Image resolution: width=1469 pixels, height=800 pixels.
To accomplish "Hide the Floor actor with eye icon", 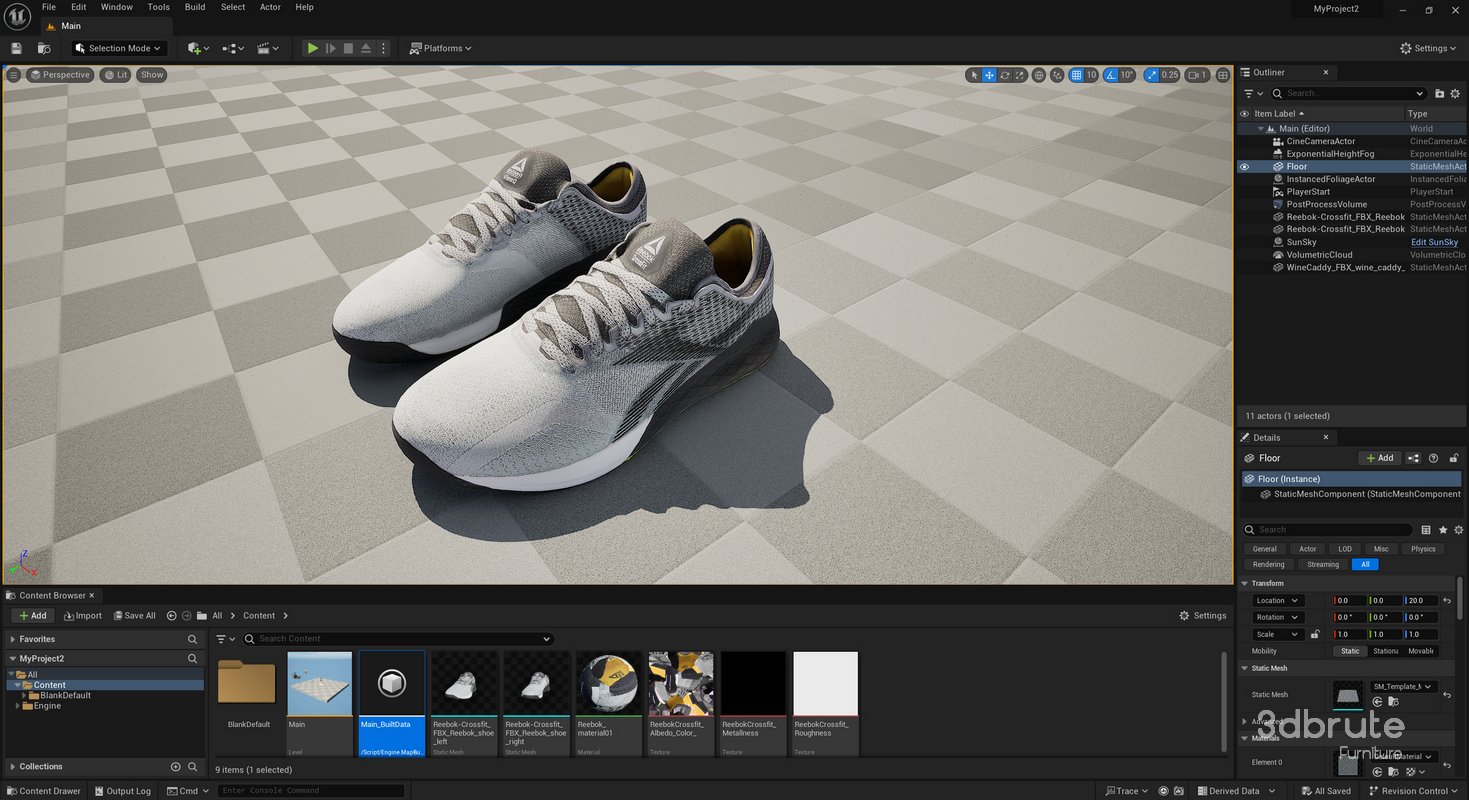I will (1245, 167).
